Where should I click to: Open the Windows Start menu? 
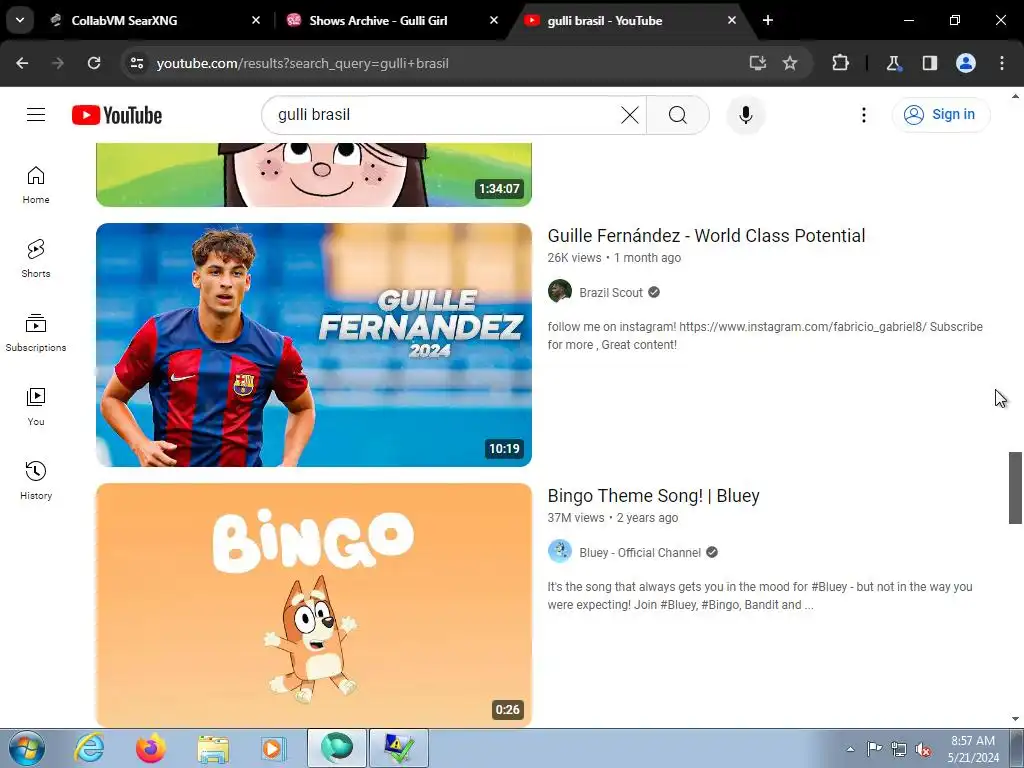pyautogui.click(x=27, y=748)
